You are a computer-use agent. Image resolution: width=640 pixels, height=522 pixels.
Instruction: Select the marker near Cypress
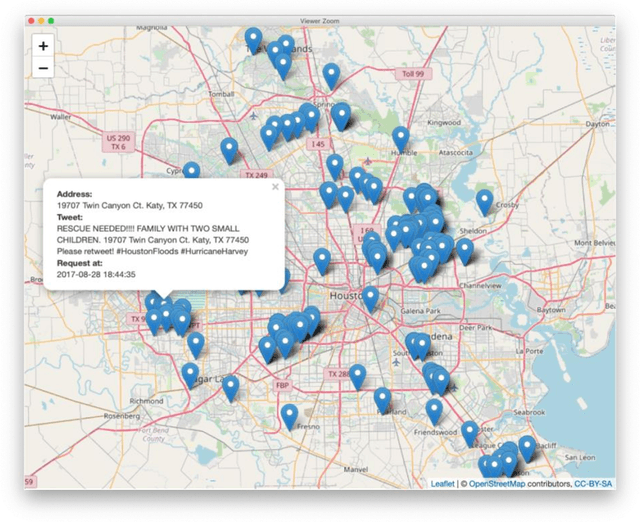[x=191, y=173]
